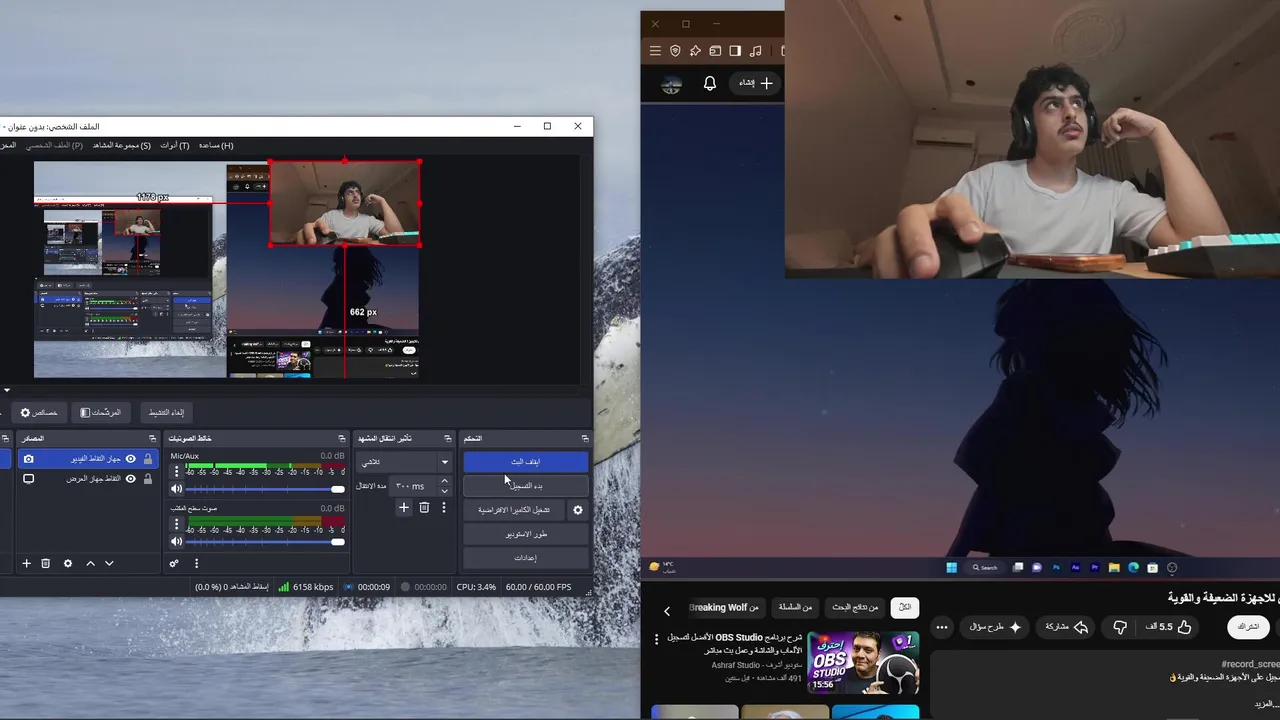This screenshot has height=720, width=1280.
Task: Click the share arrow button on YouTube
Action: [x=1066, y=627]
